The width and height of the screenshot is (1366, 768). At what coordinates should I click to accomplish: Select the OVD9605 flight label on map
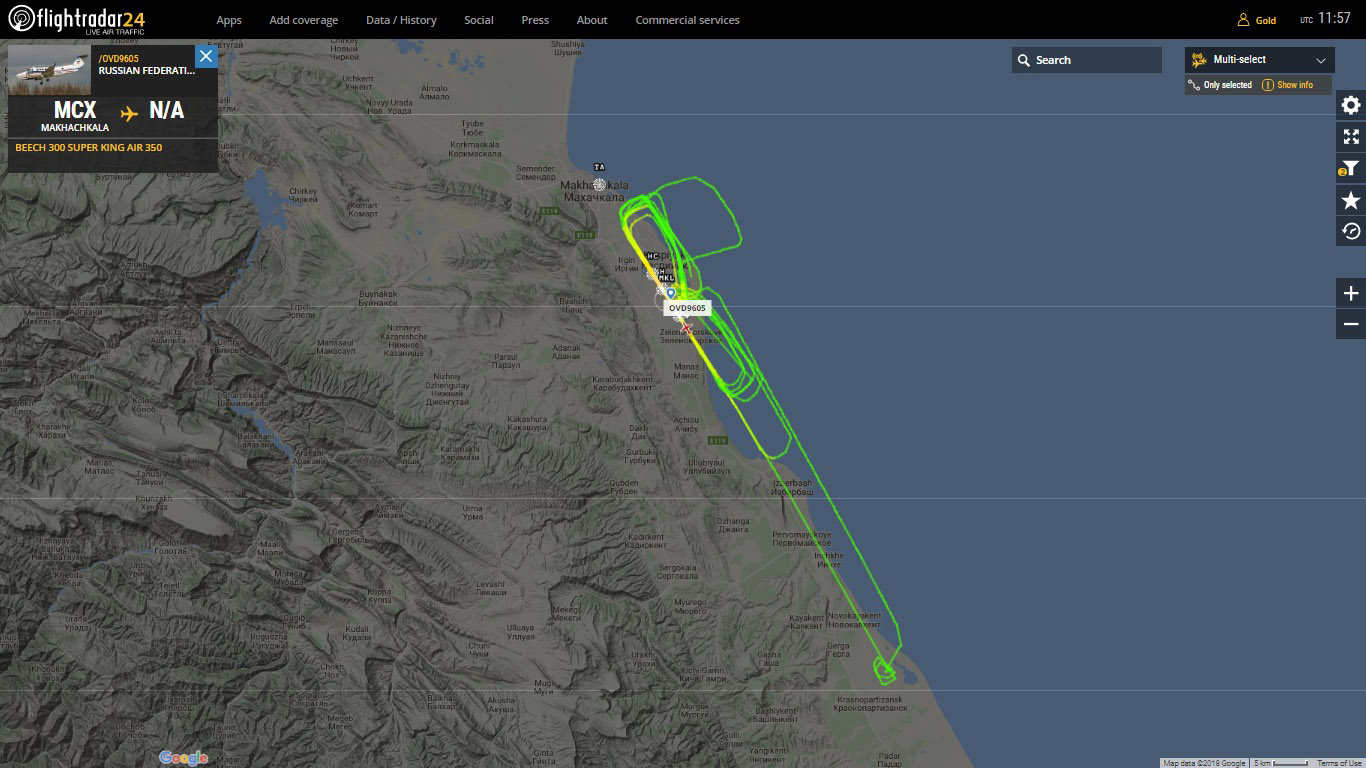(x=688, y=308)
